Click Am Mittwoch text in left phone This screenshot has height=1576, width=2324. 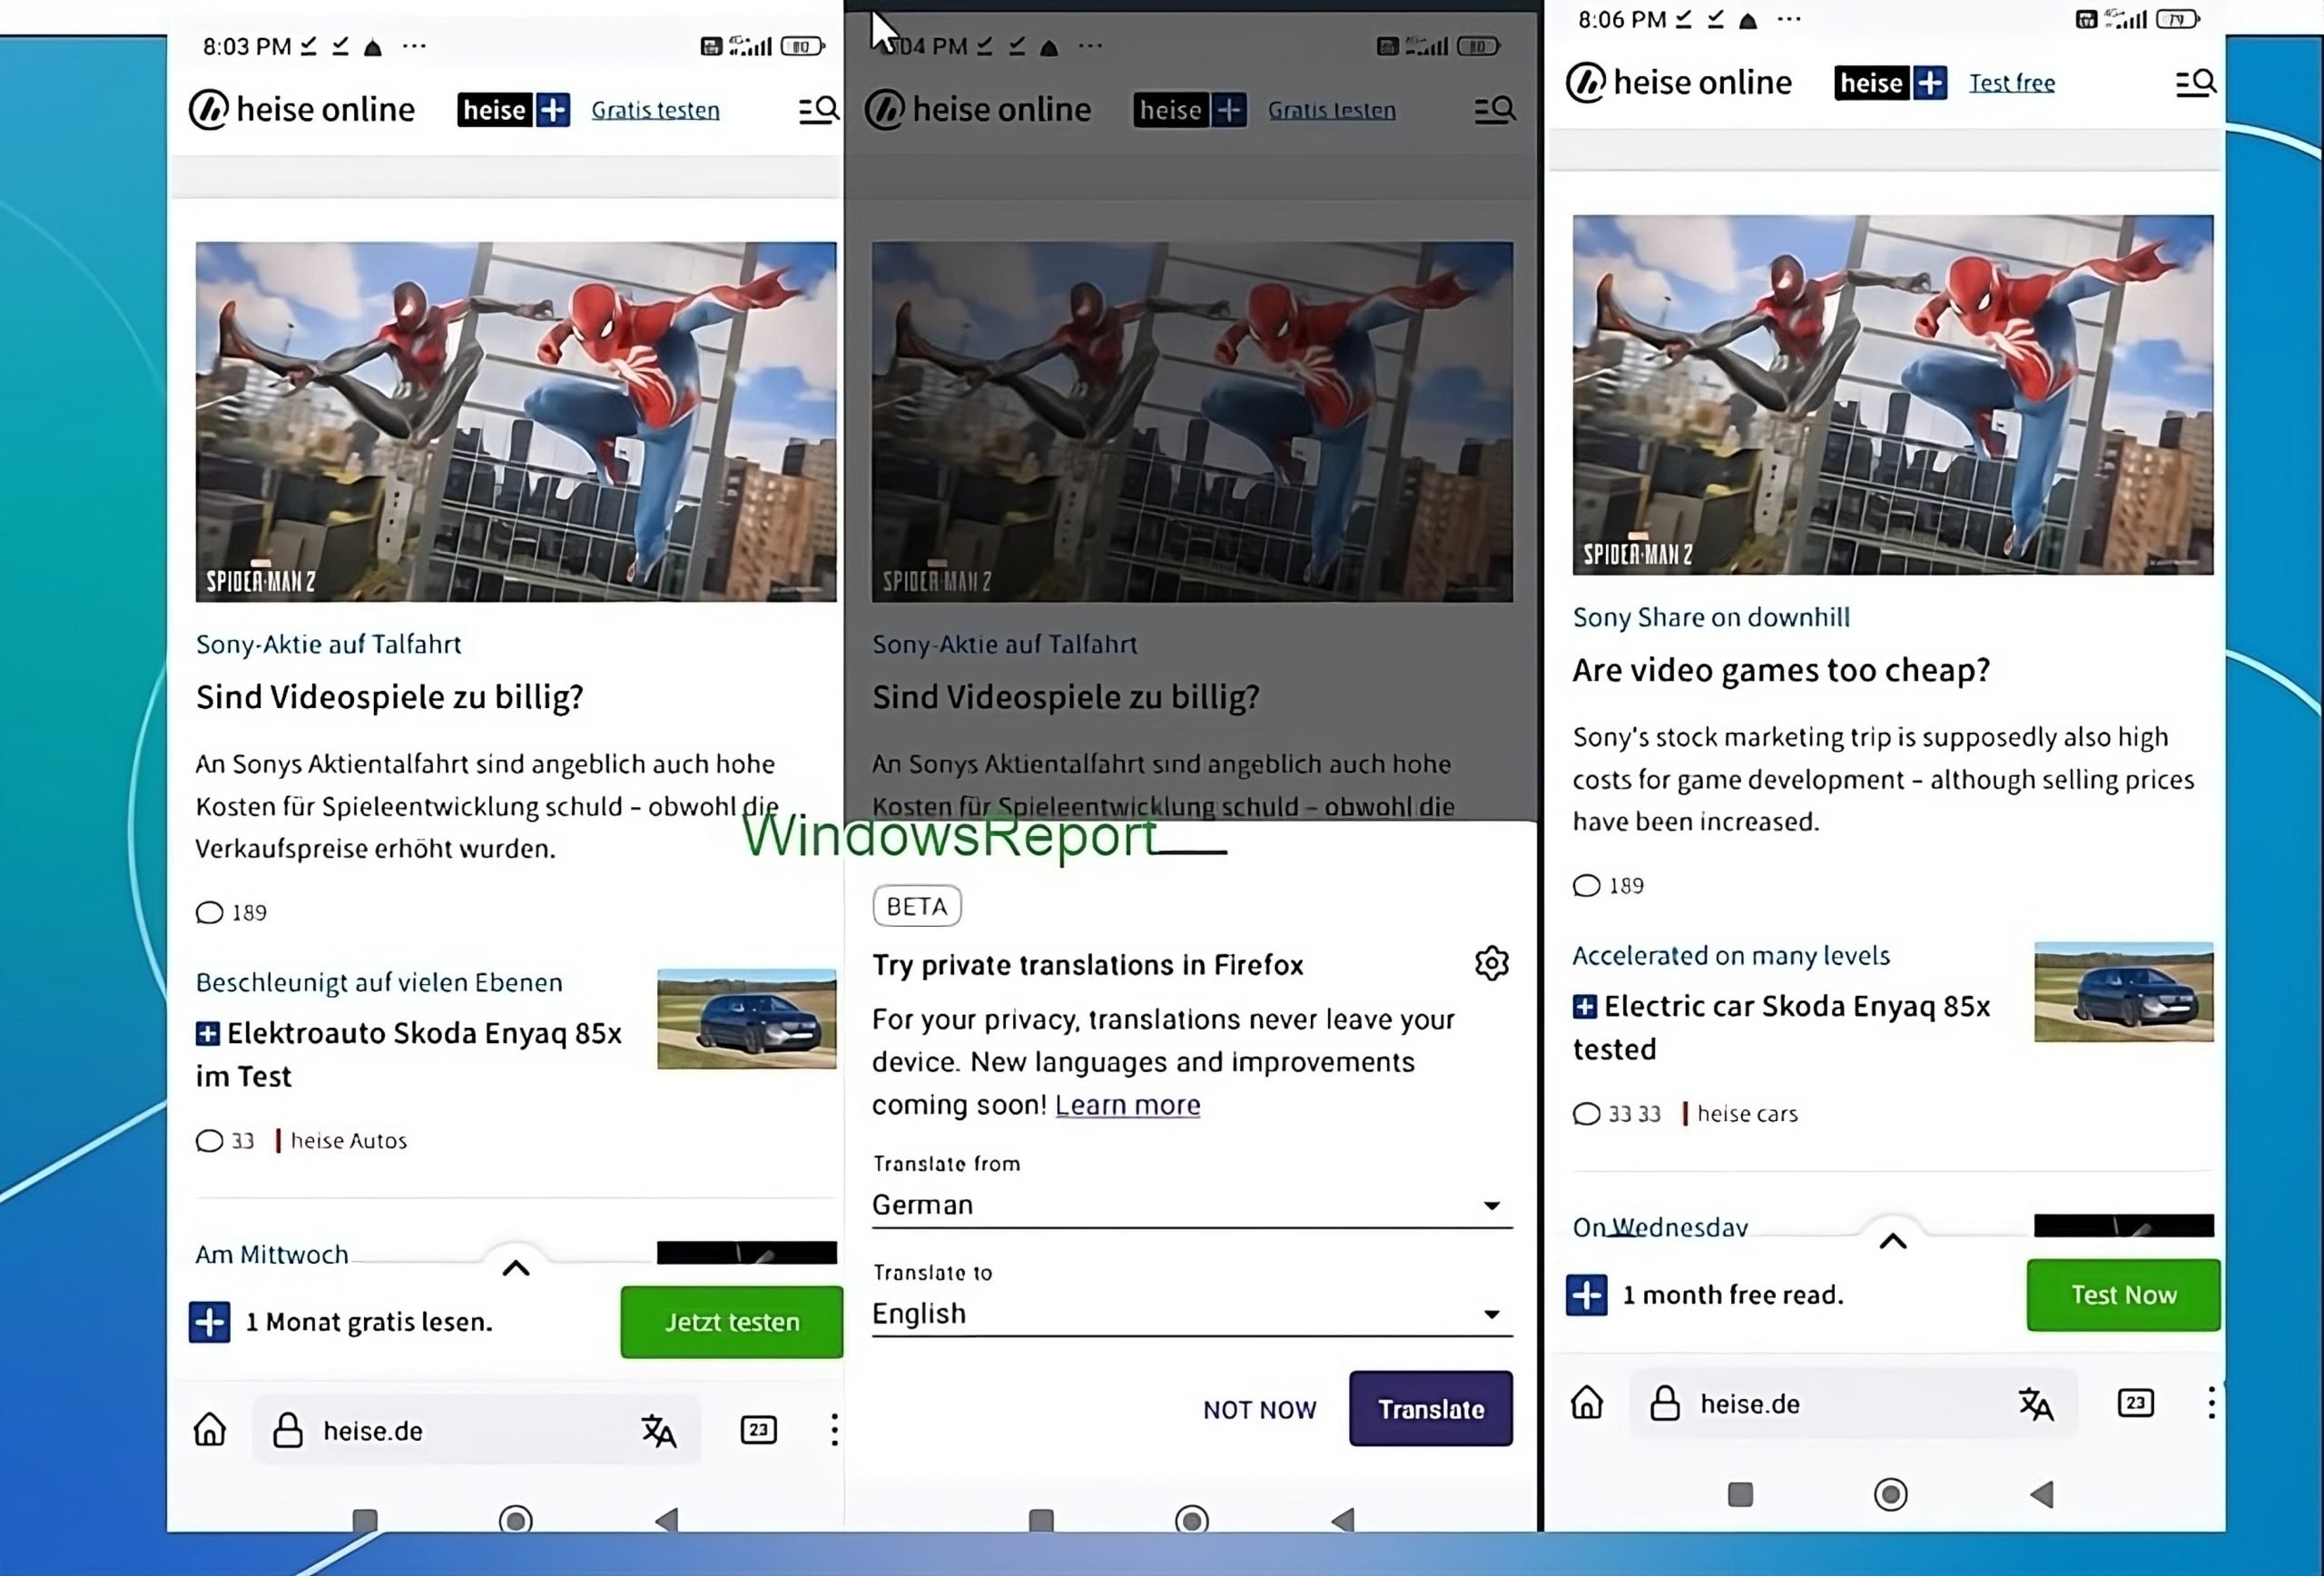click(x=271, y=1254)
